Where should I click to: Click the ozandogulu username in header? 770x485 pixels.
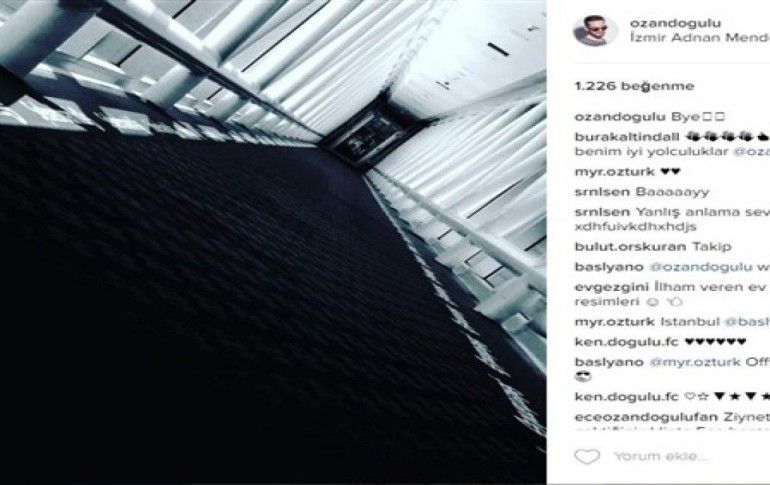pyautogui.click(x=676, y=23)
